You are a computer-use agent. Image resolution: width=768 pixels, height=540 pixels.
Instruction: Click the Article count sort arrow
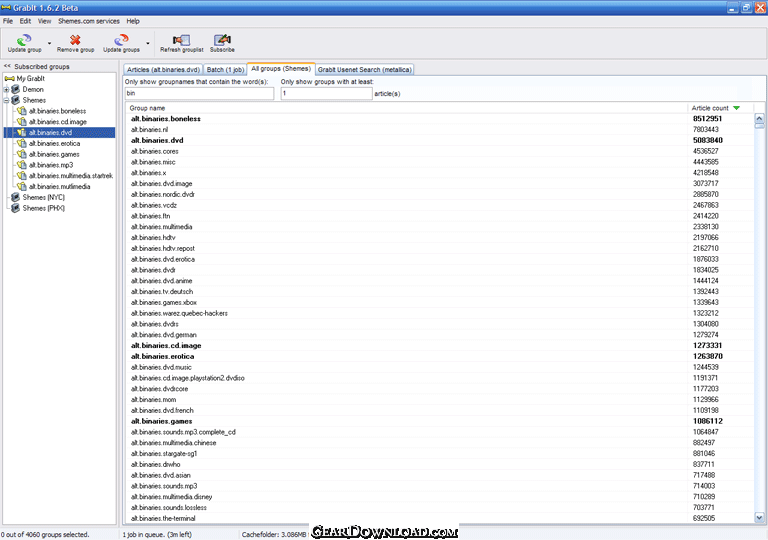click(x=737, y=108)
